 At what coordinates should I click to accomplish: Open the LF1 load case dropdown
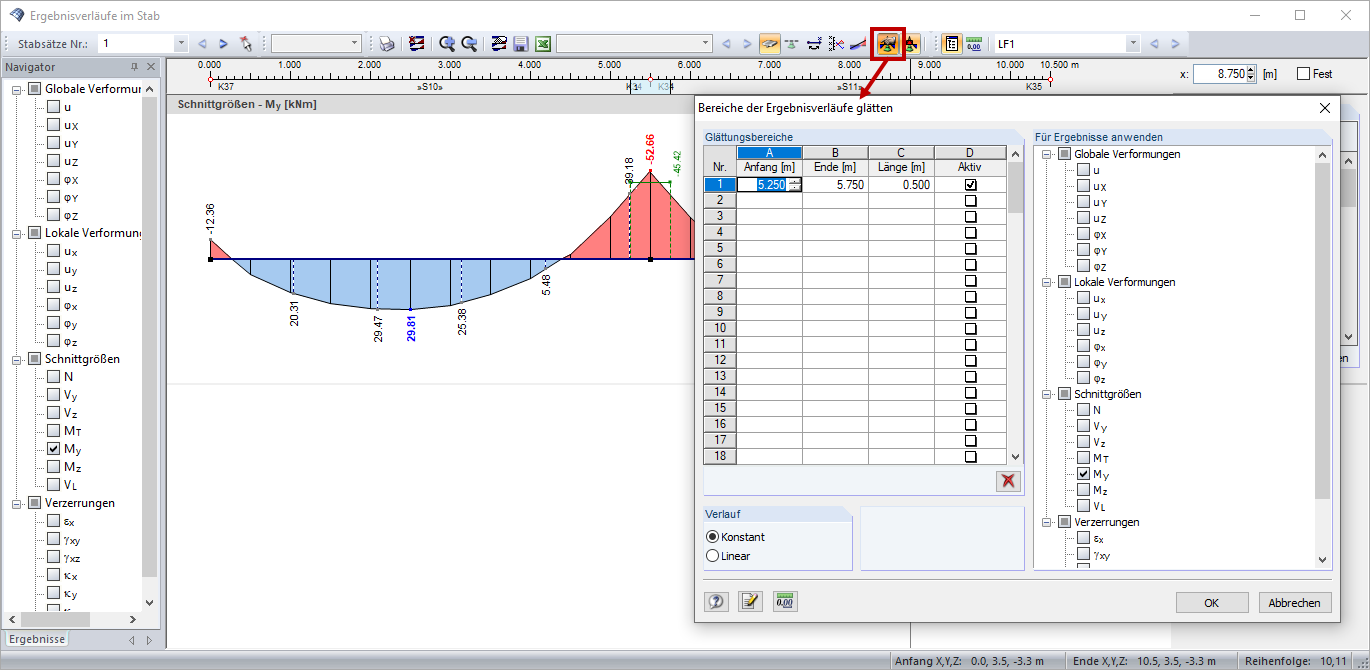pyautogui.click(x=1132, y=44)
